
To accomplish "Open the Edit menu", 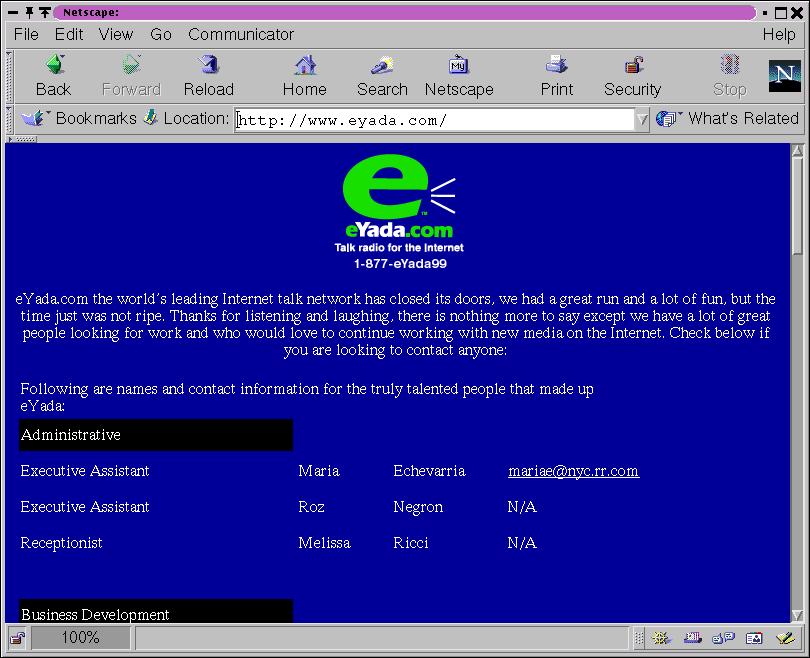I will [x=69, y=35].
